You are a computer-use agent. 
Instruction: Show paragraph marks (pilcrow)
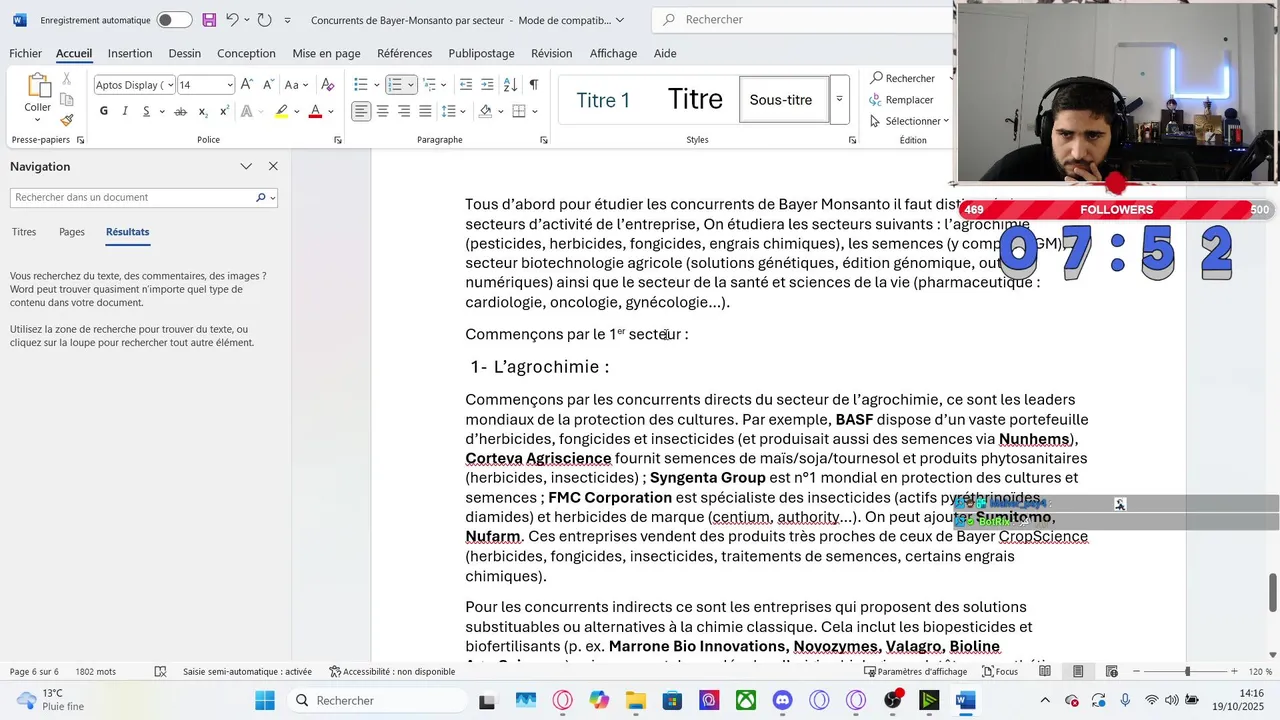point(534,85)
